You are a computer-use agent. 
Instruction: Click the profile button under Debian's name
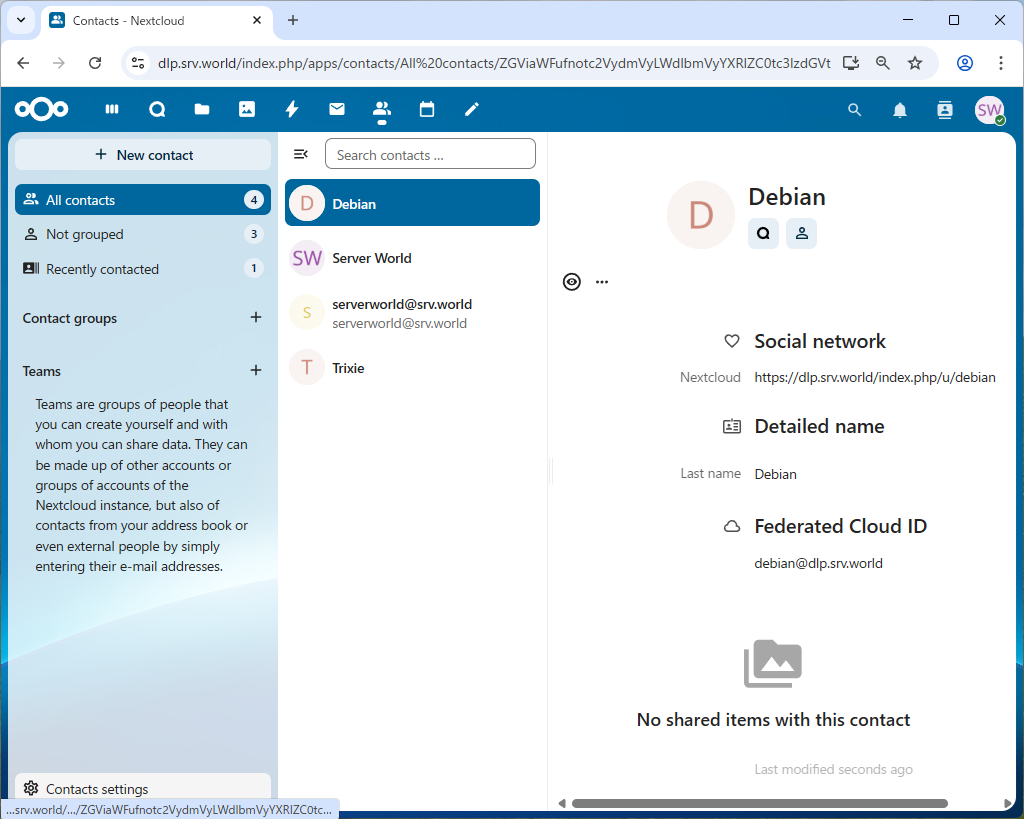click(801, 233)
